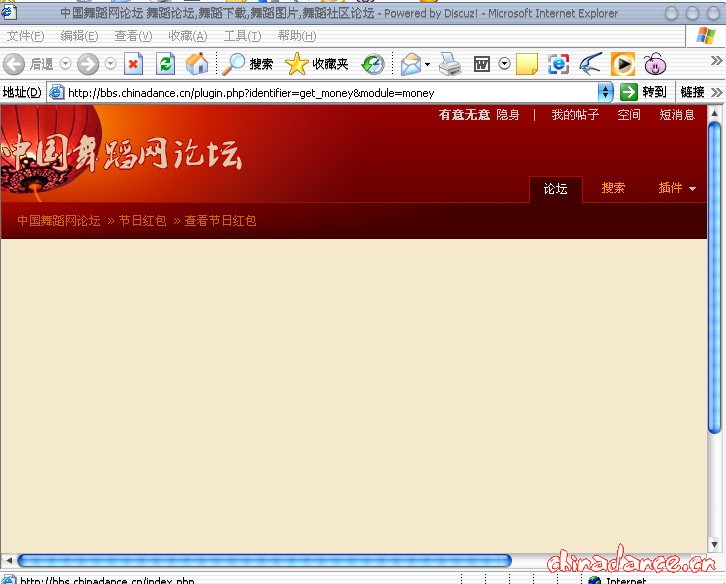Open the Forward history dropdown arrow

110,63
